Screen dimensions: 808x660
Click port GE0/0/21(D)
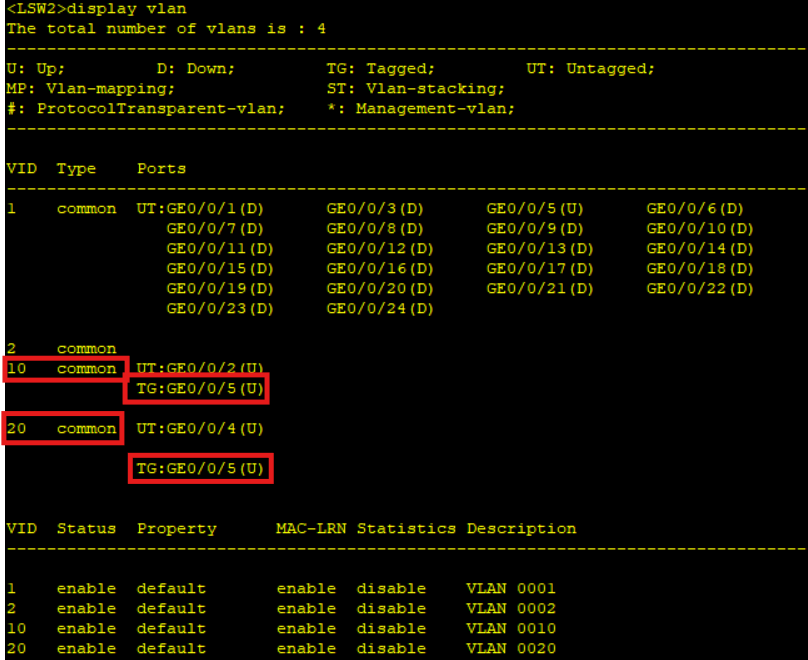pos(540,289)
